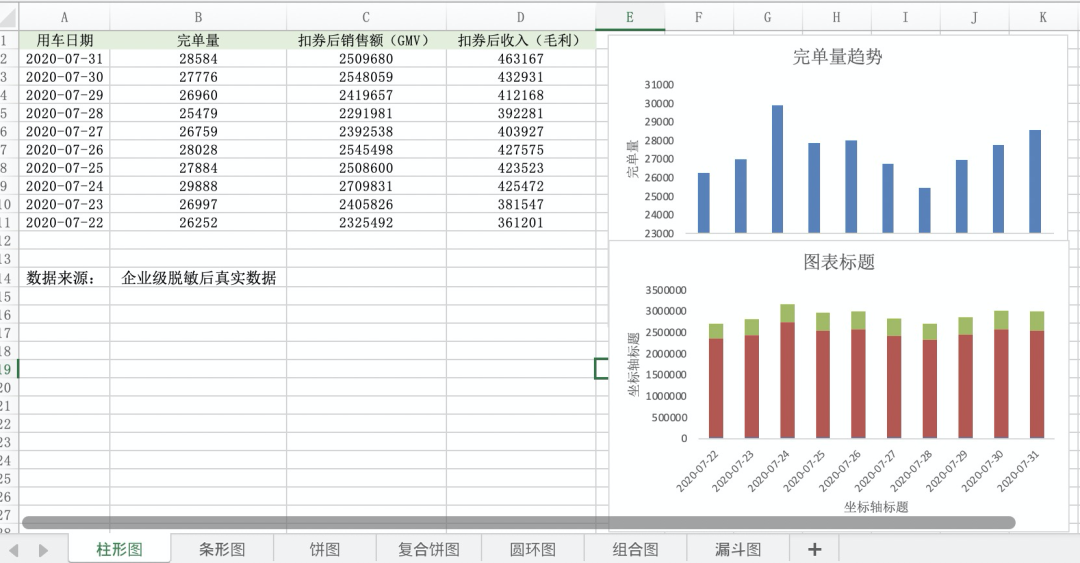Viewport: 1080px width, 563px height.
Task: Click the 扣券后销售额（GMV） header cell
Action: [x=366, y=40]
